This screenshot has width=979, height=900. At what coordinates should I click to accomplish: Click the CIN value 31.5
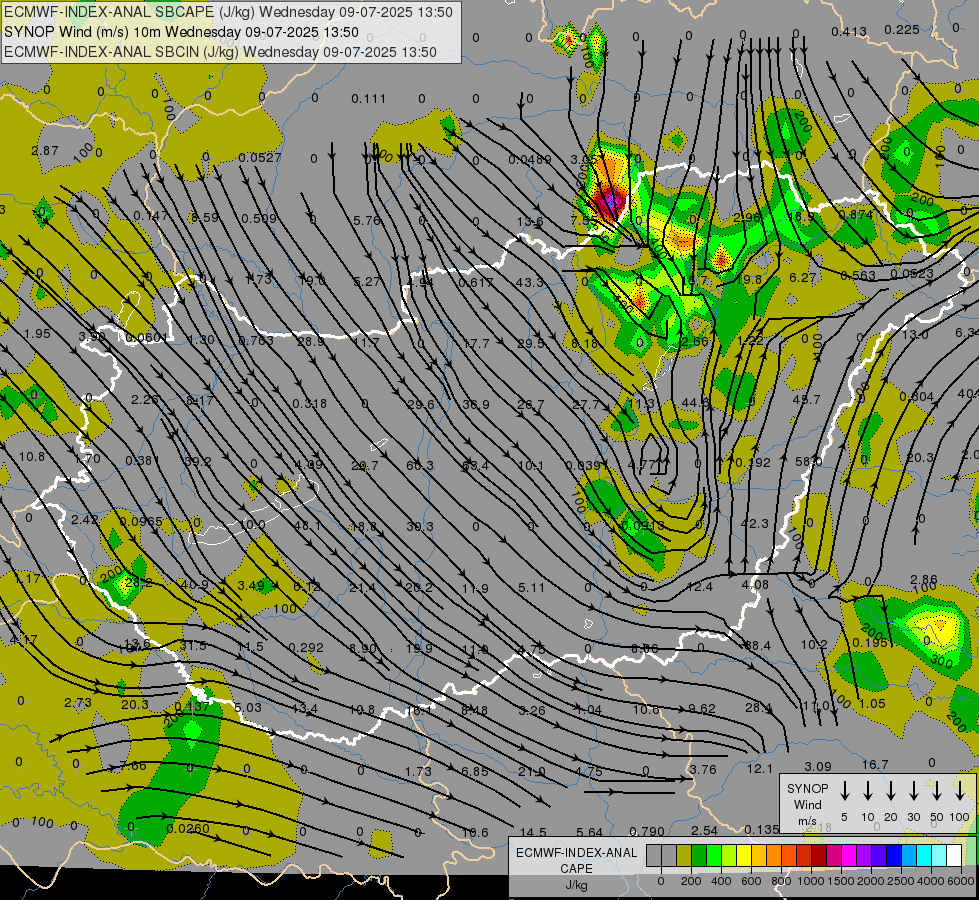tap(193, 645)
